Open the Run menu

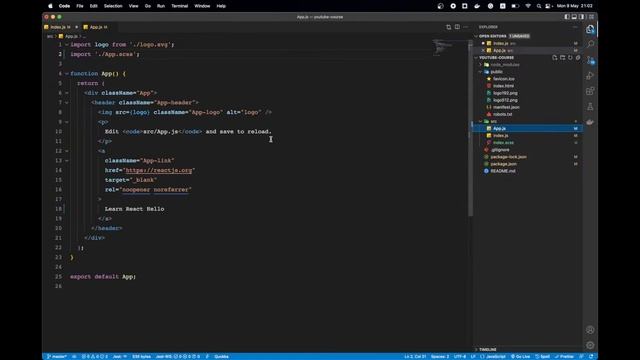pos(161,6)
